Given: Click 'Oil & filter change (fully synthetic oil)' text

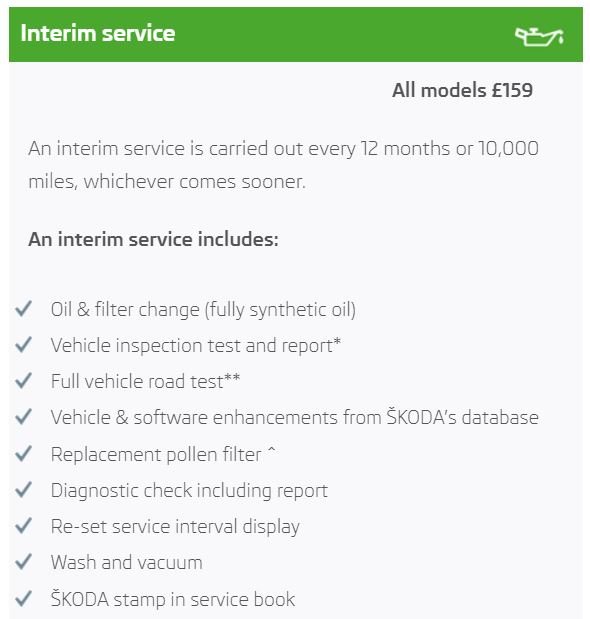Looking at the screenshot, I should pyautogui.click(x=203, y=310).
